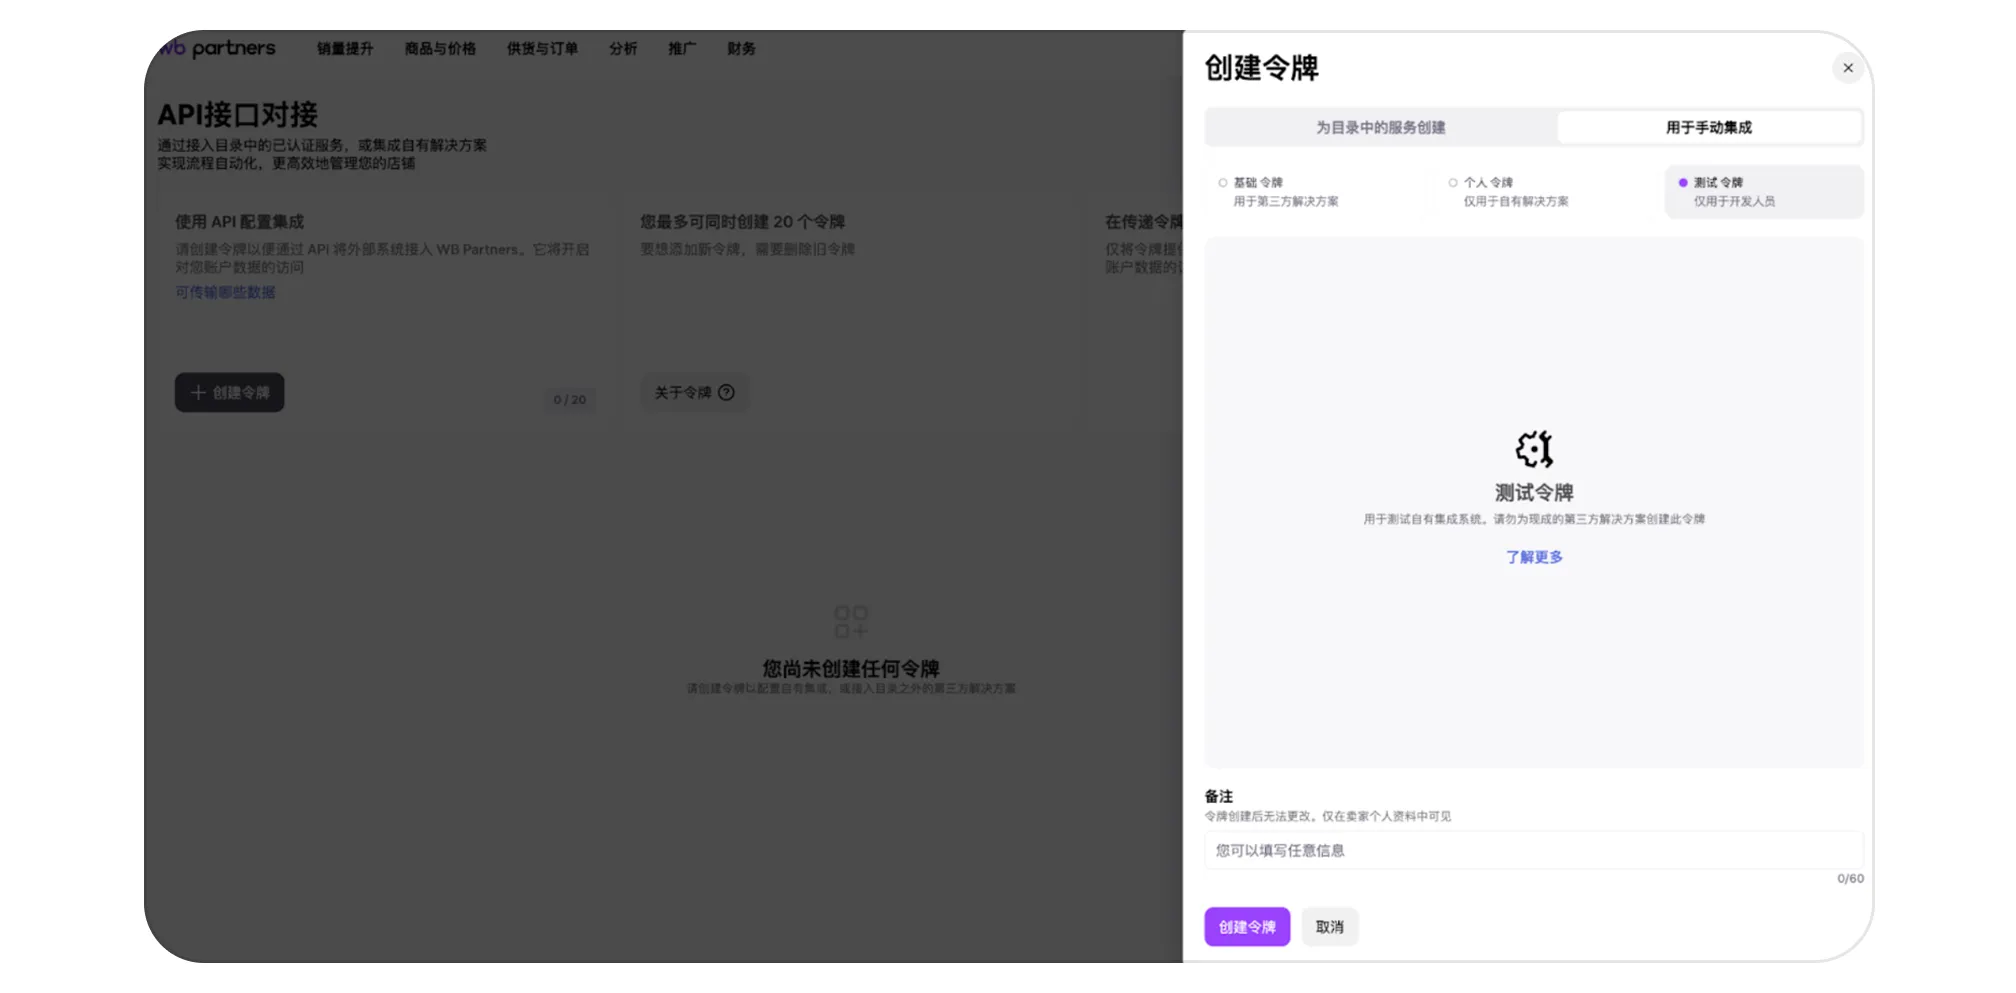
Task: Close the 创建令牌 dialog with the × icon
Action: point(1848,68)
